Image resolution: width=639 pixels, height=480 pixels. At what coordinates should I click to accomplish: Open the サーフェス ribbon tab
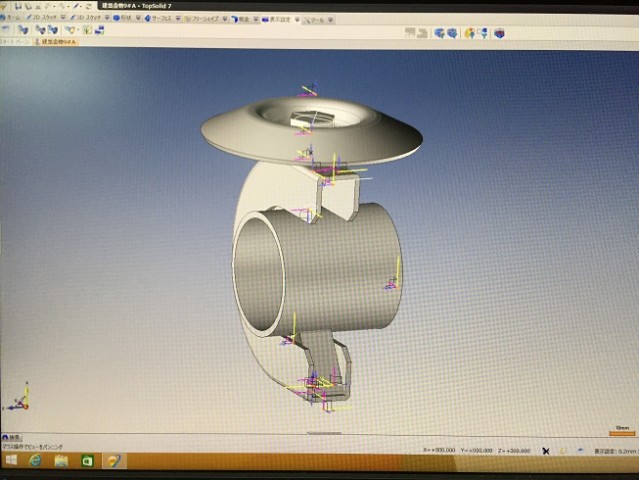tap(159, 18)
